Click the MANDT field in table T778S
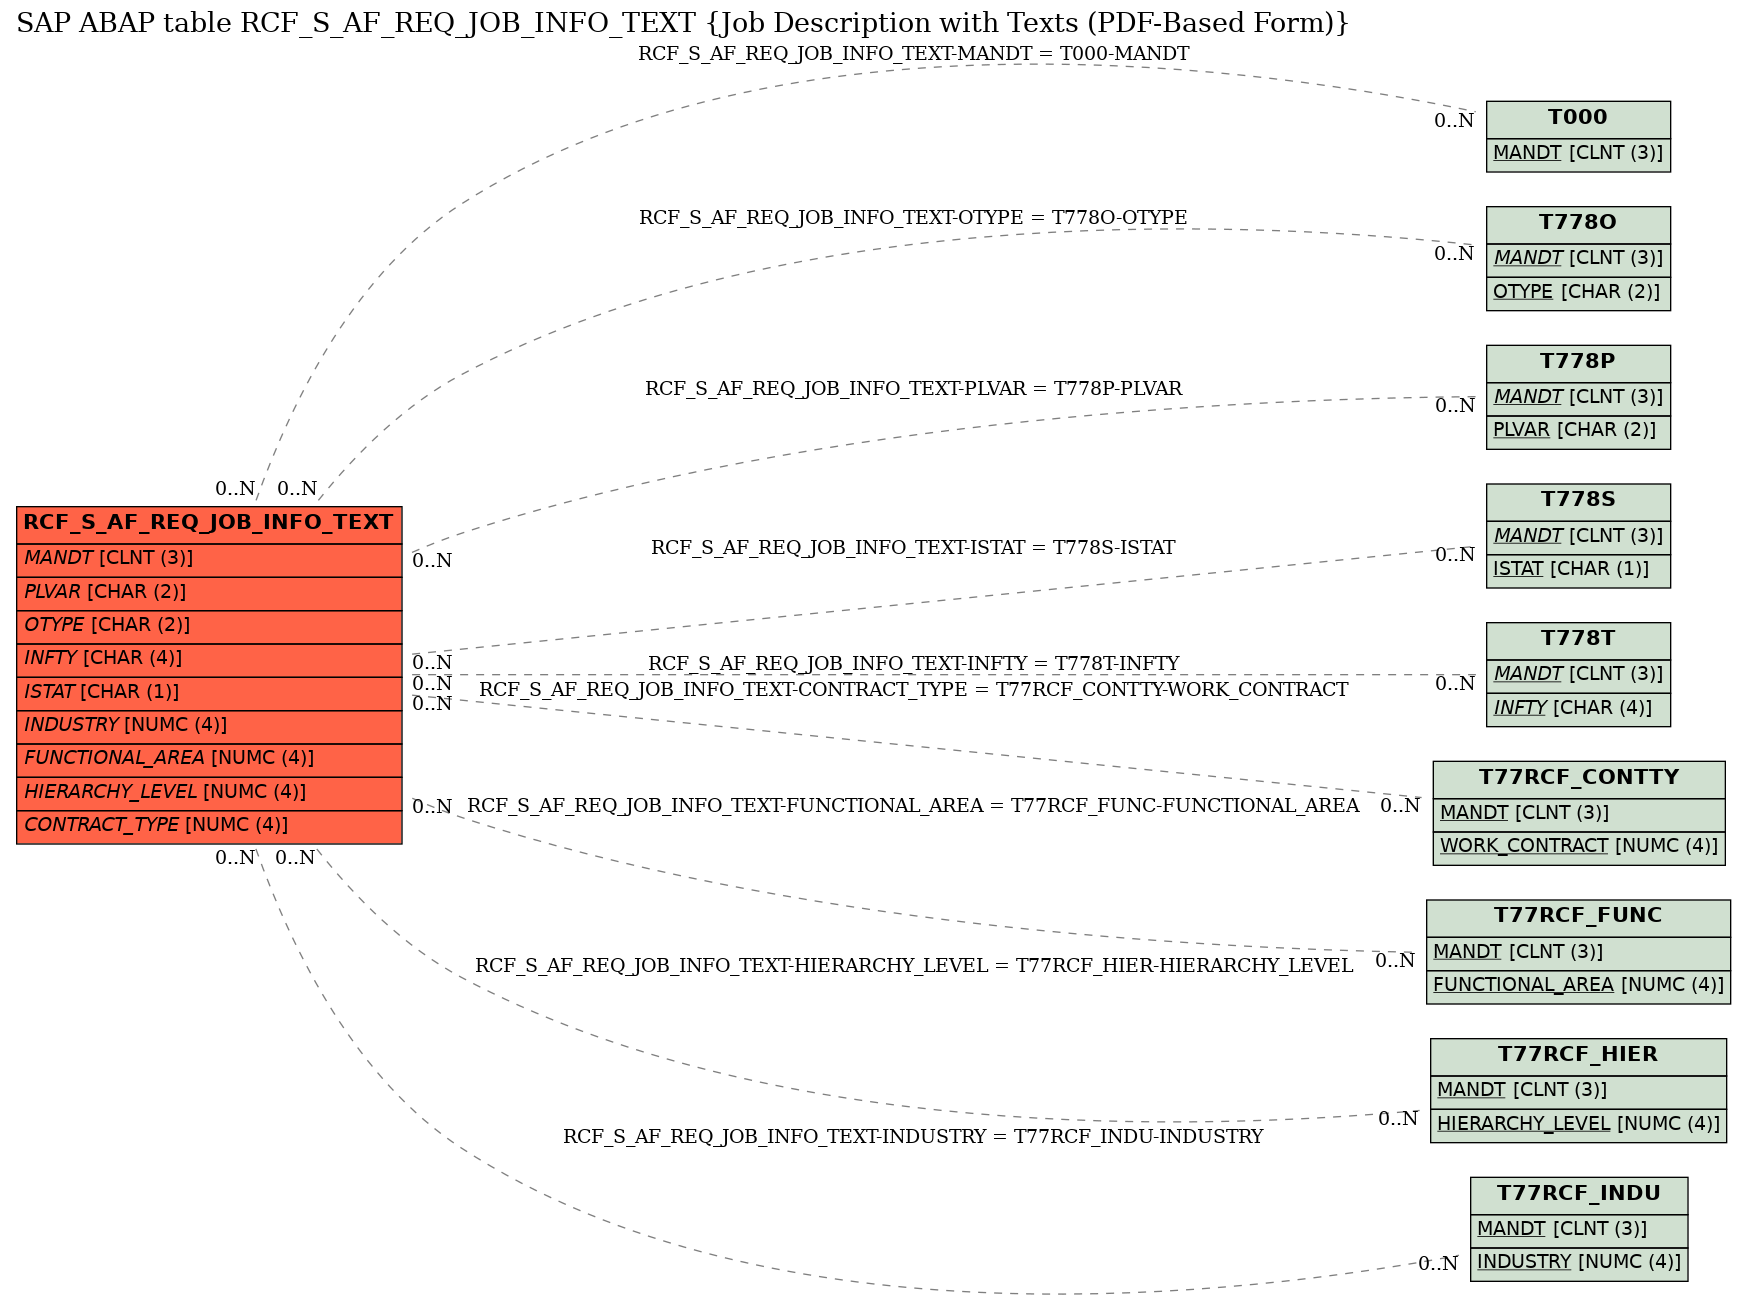 1578,537
